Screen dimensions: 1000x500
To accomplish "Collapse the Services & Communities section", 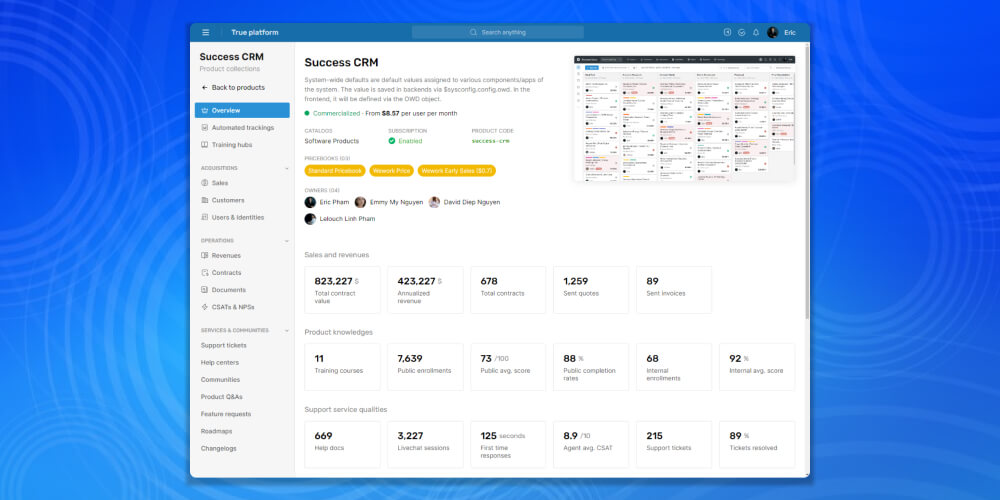I will [x=286, y=330].
